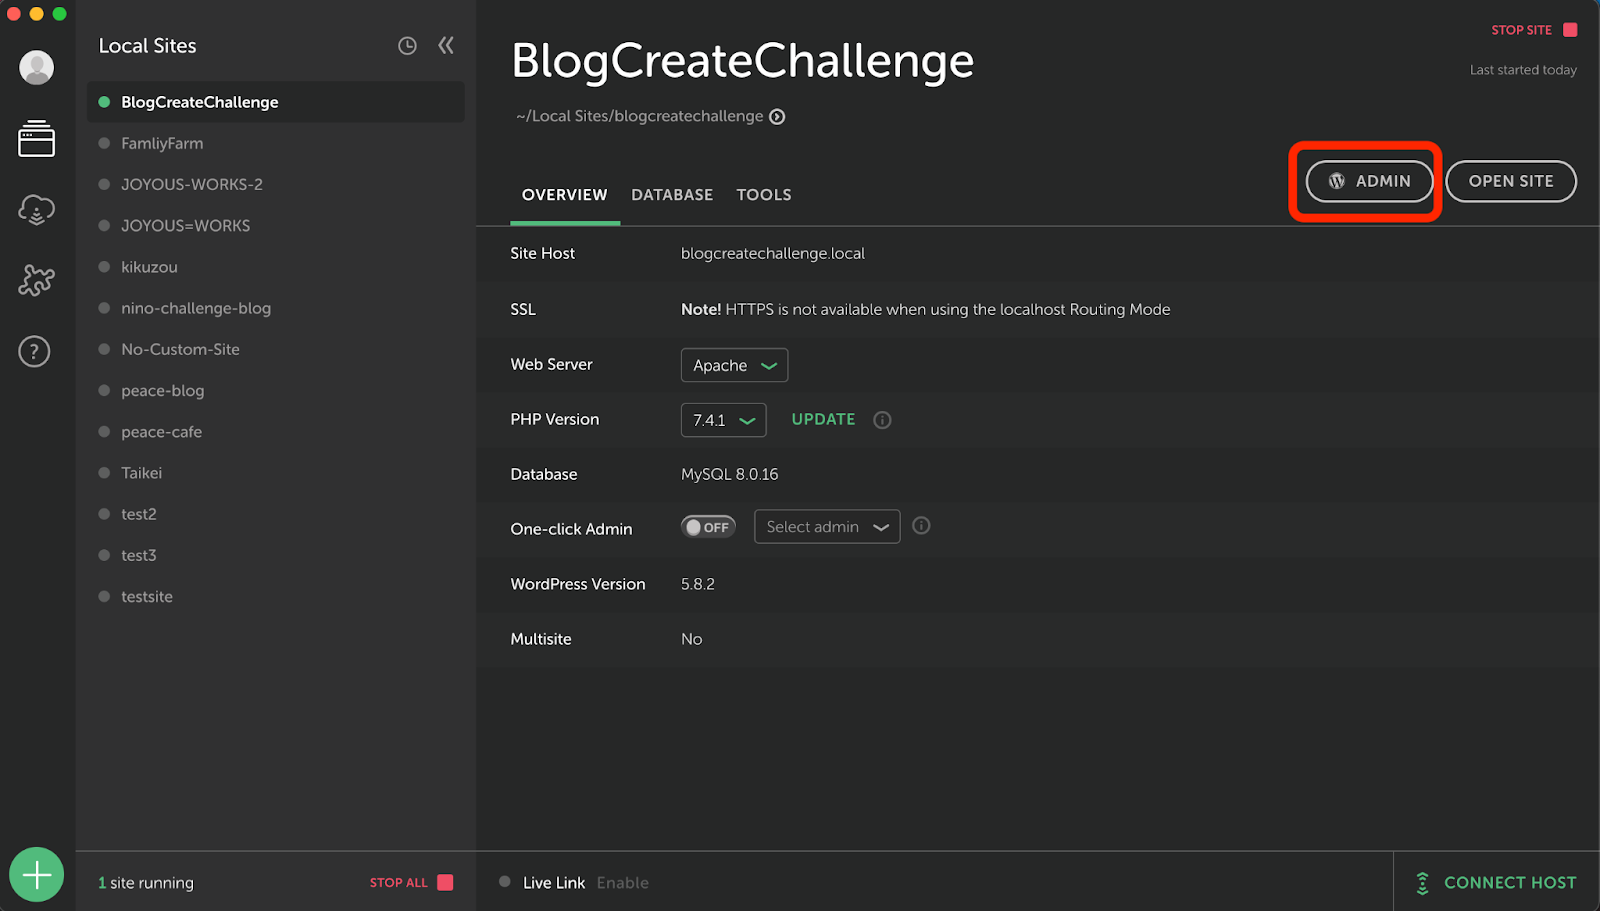Viewport: 1600px width, 911px height.
Task: Click the WordPress version 5.8.2 value
Action: pos(698,584)
